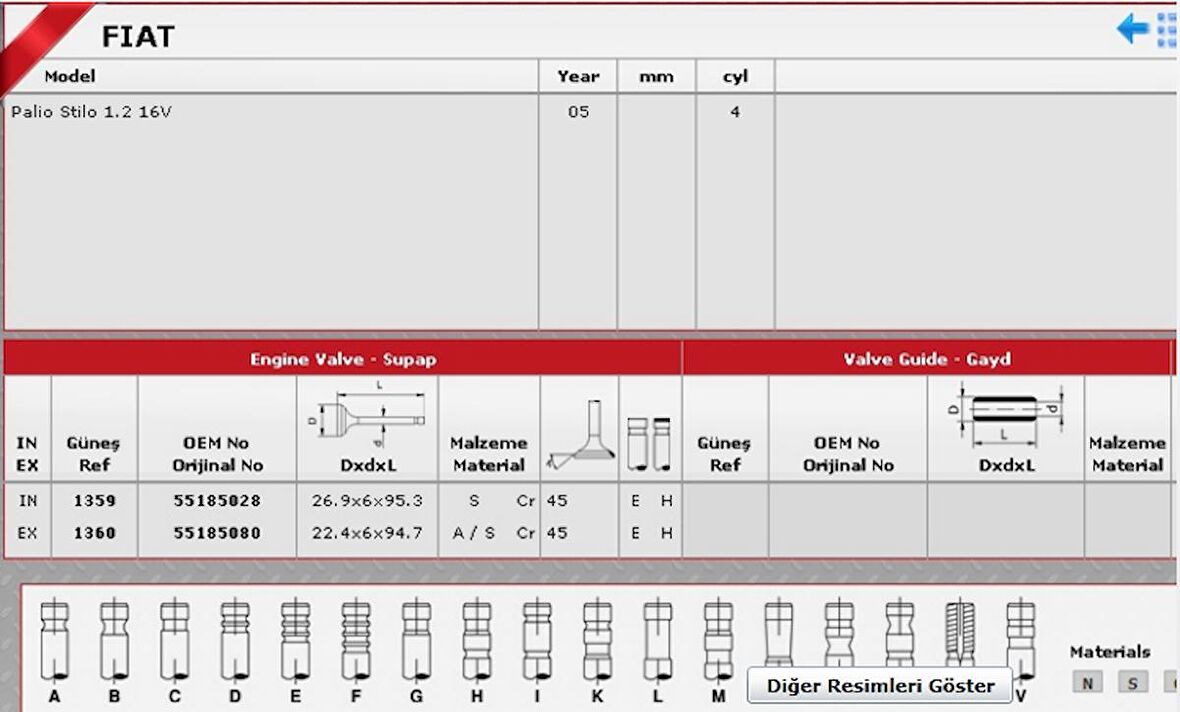Click the IN row label cell
Screen dimensions: 1180x712
[x=28, y=501]
